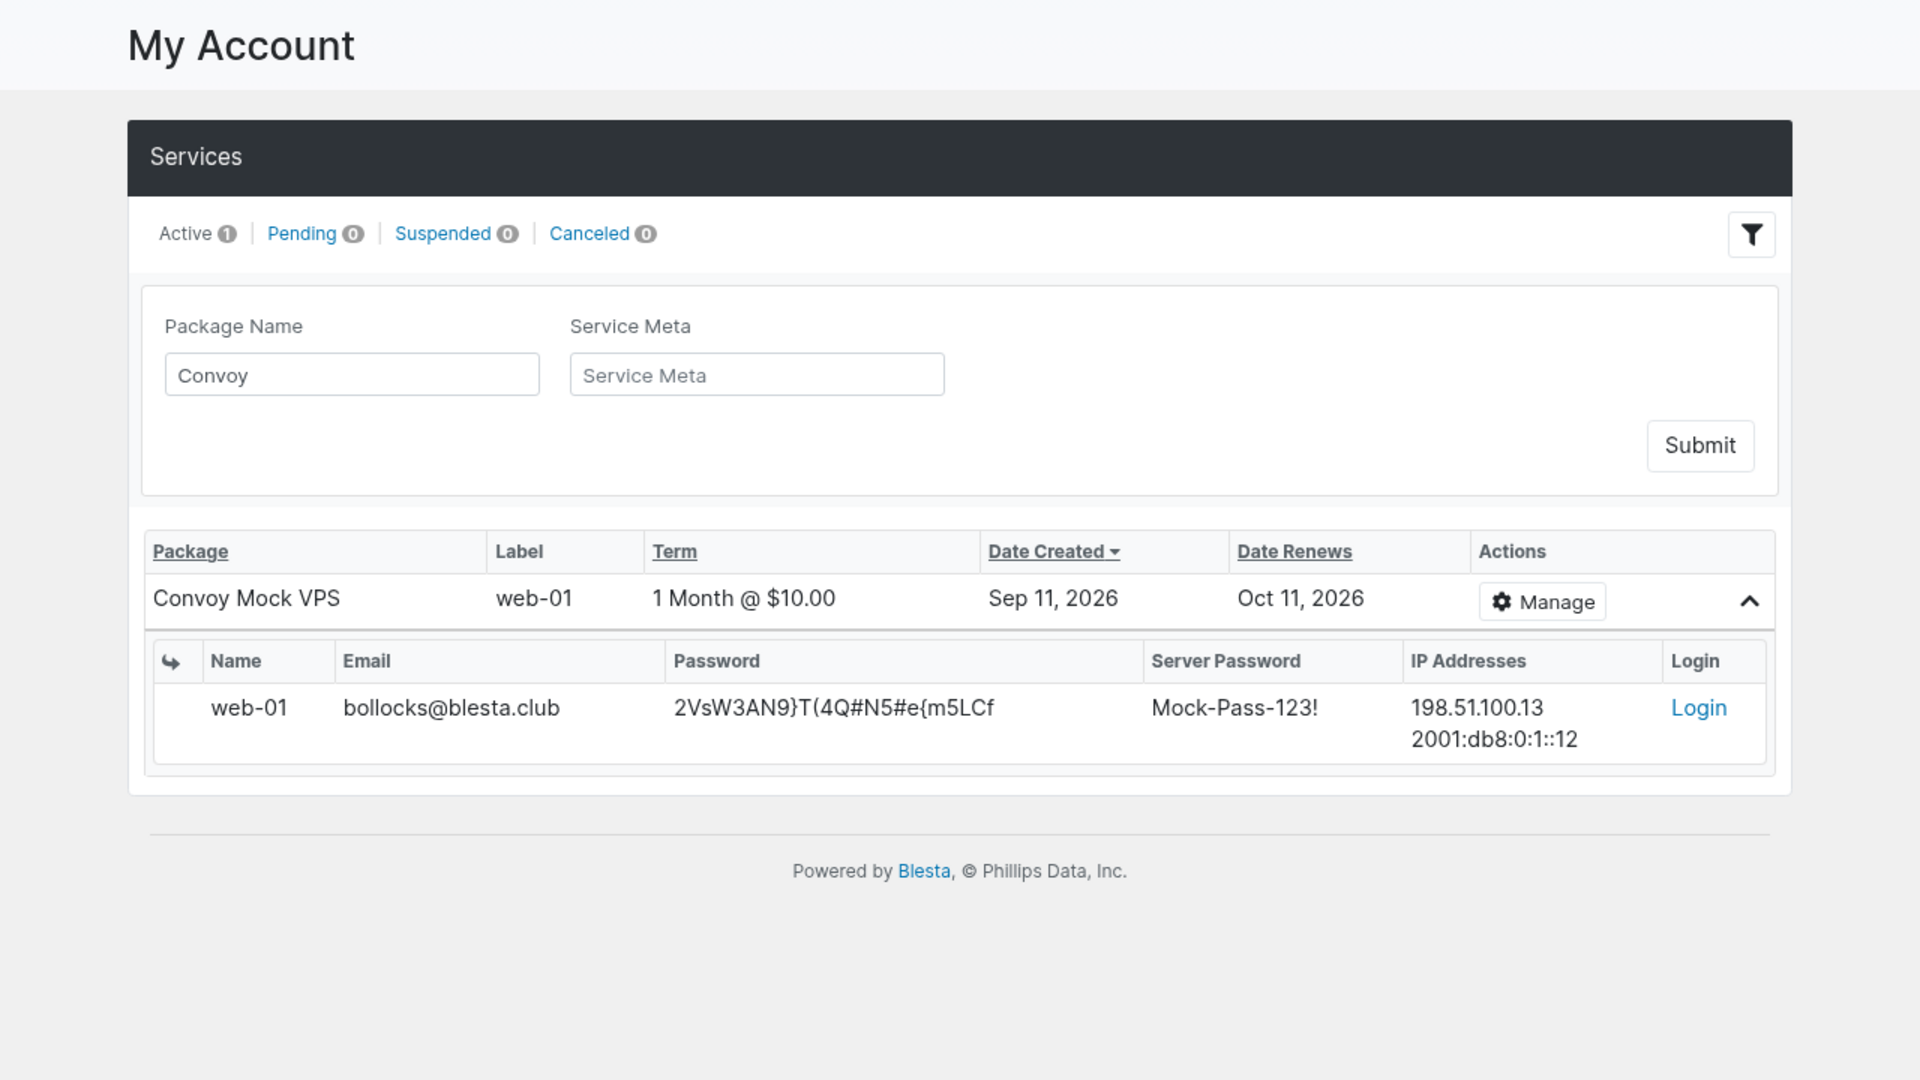Viewport: 1920px width, 1080px height.
Task: Focus the Package Name input field
Action: [x=352, y=375]
